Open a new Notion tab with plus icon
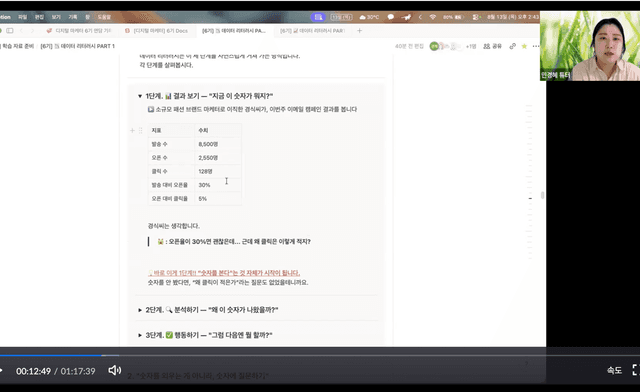Screen dimensions: 640x392 click(359, 31)
